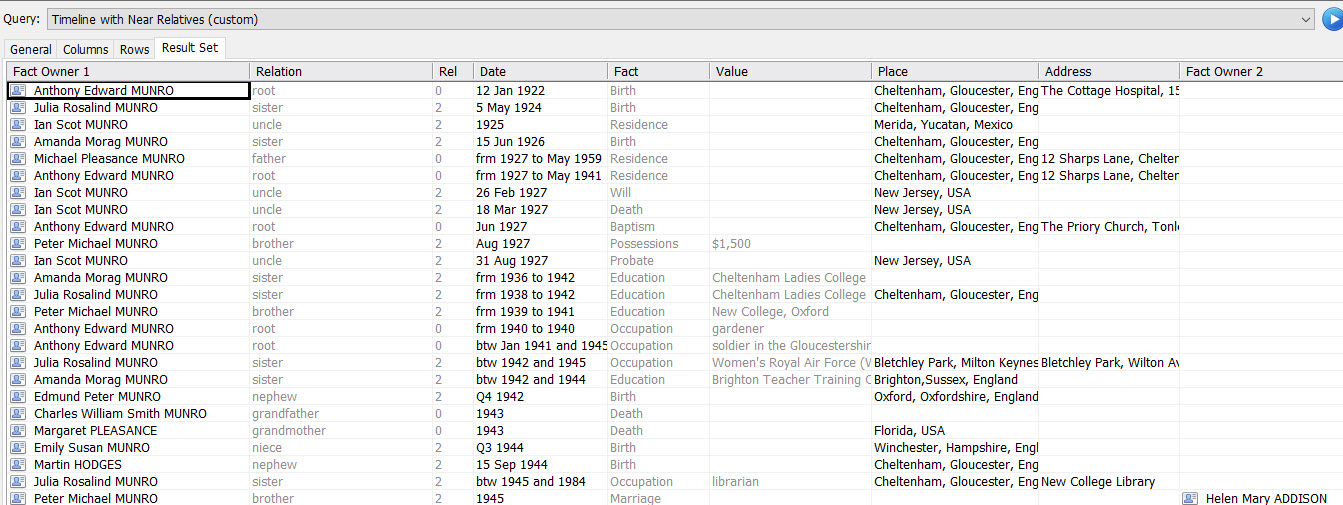
Task: Click person icon on Anthony Edward MUNRO soldier row
Action: click(18, 345)
